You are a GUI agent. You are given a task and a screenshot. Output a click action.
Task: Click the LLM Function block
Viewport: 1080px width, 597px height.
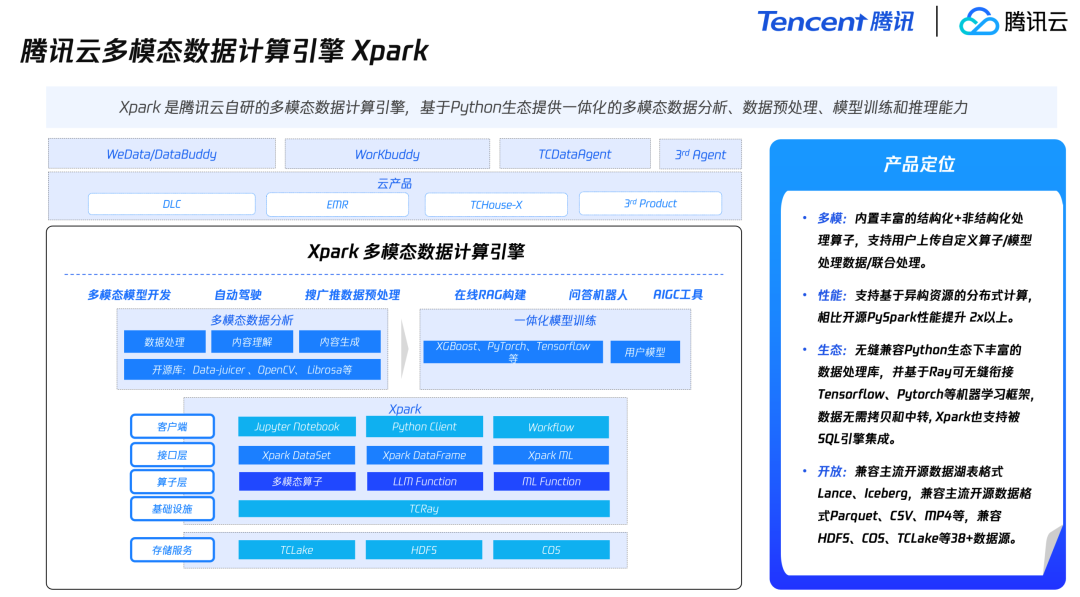point(424,481)
